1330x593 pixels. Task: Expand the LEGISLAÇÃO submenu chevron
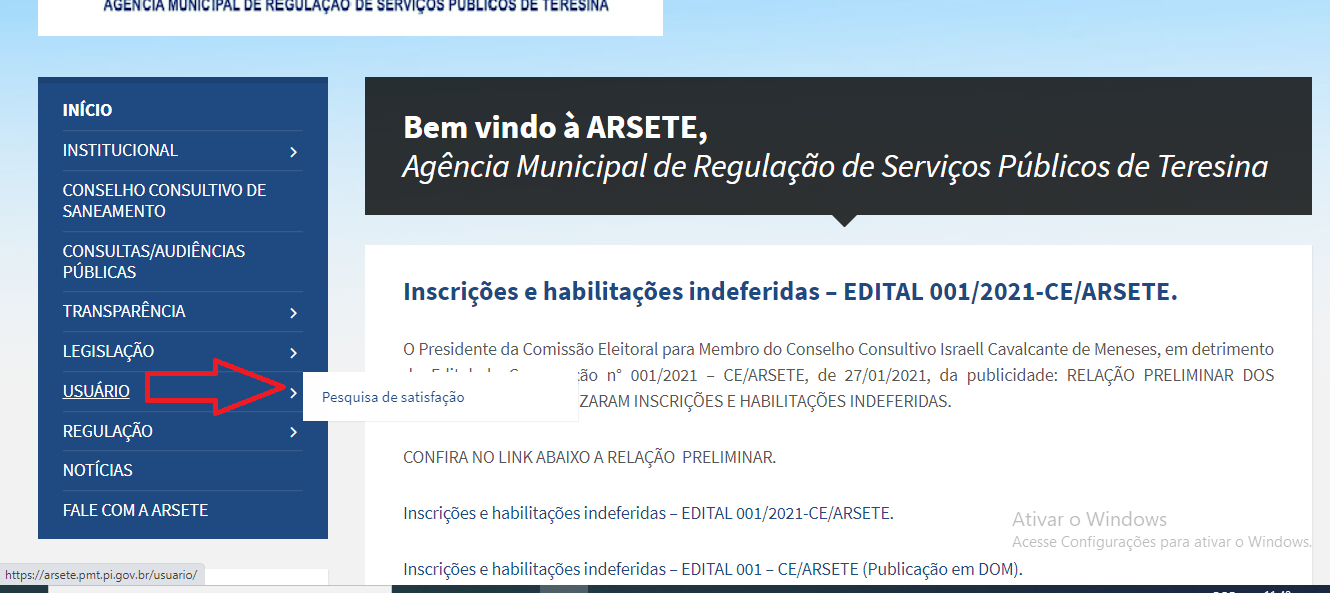click(x=293, y=353)
